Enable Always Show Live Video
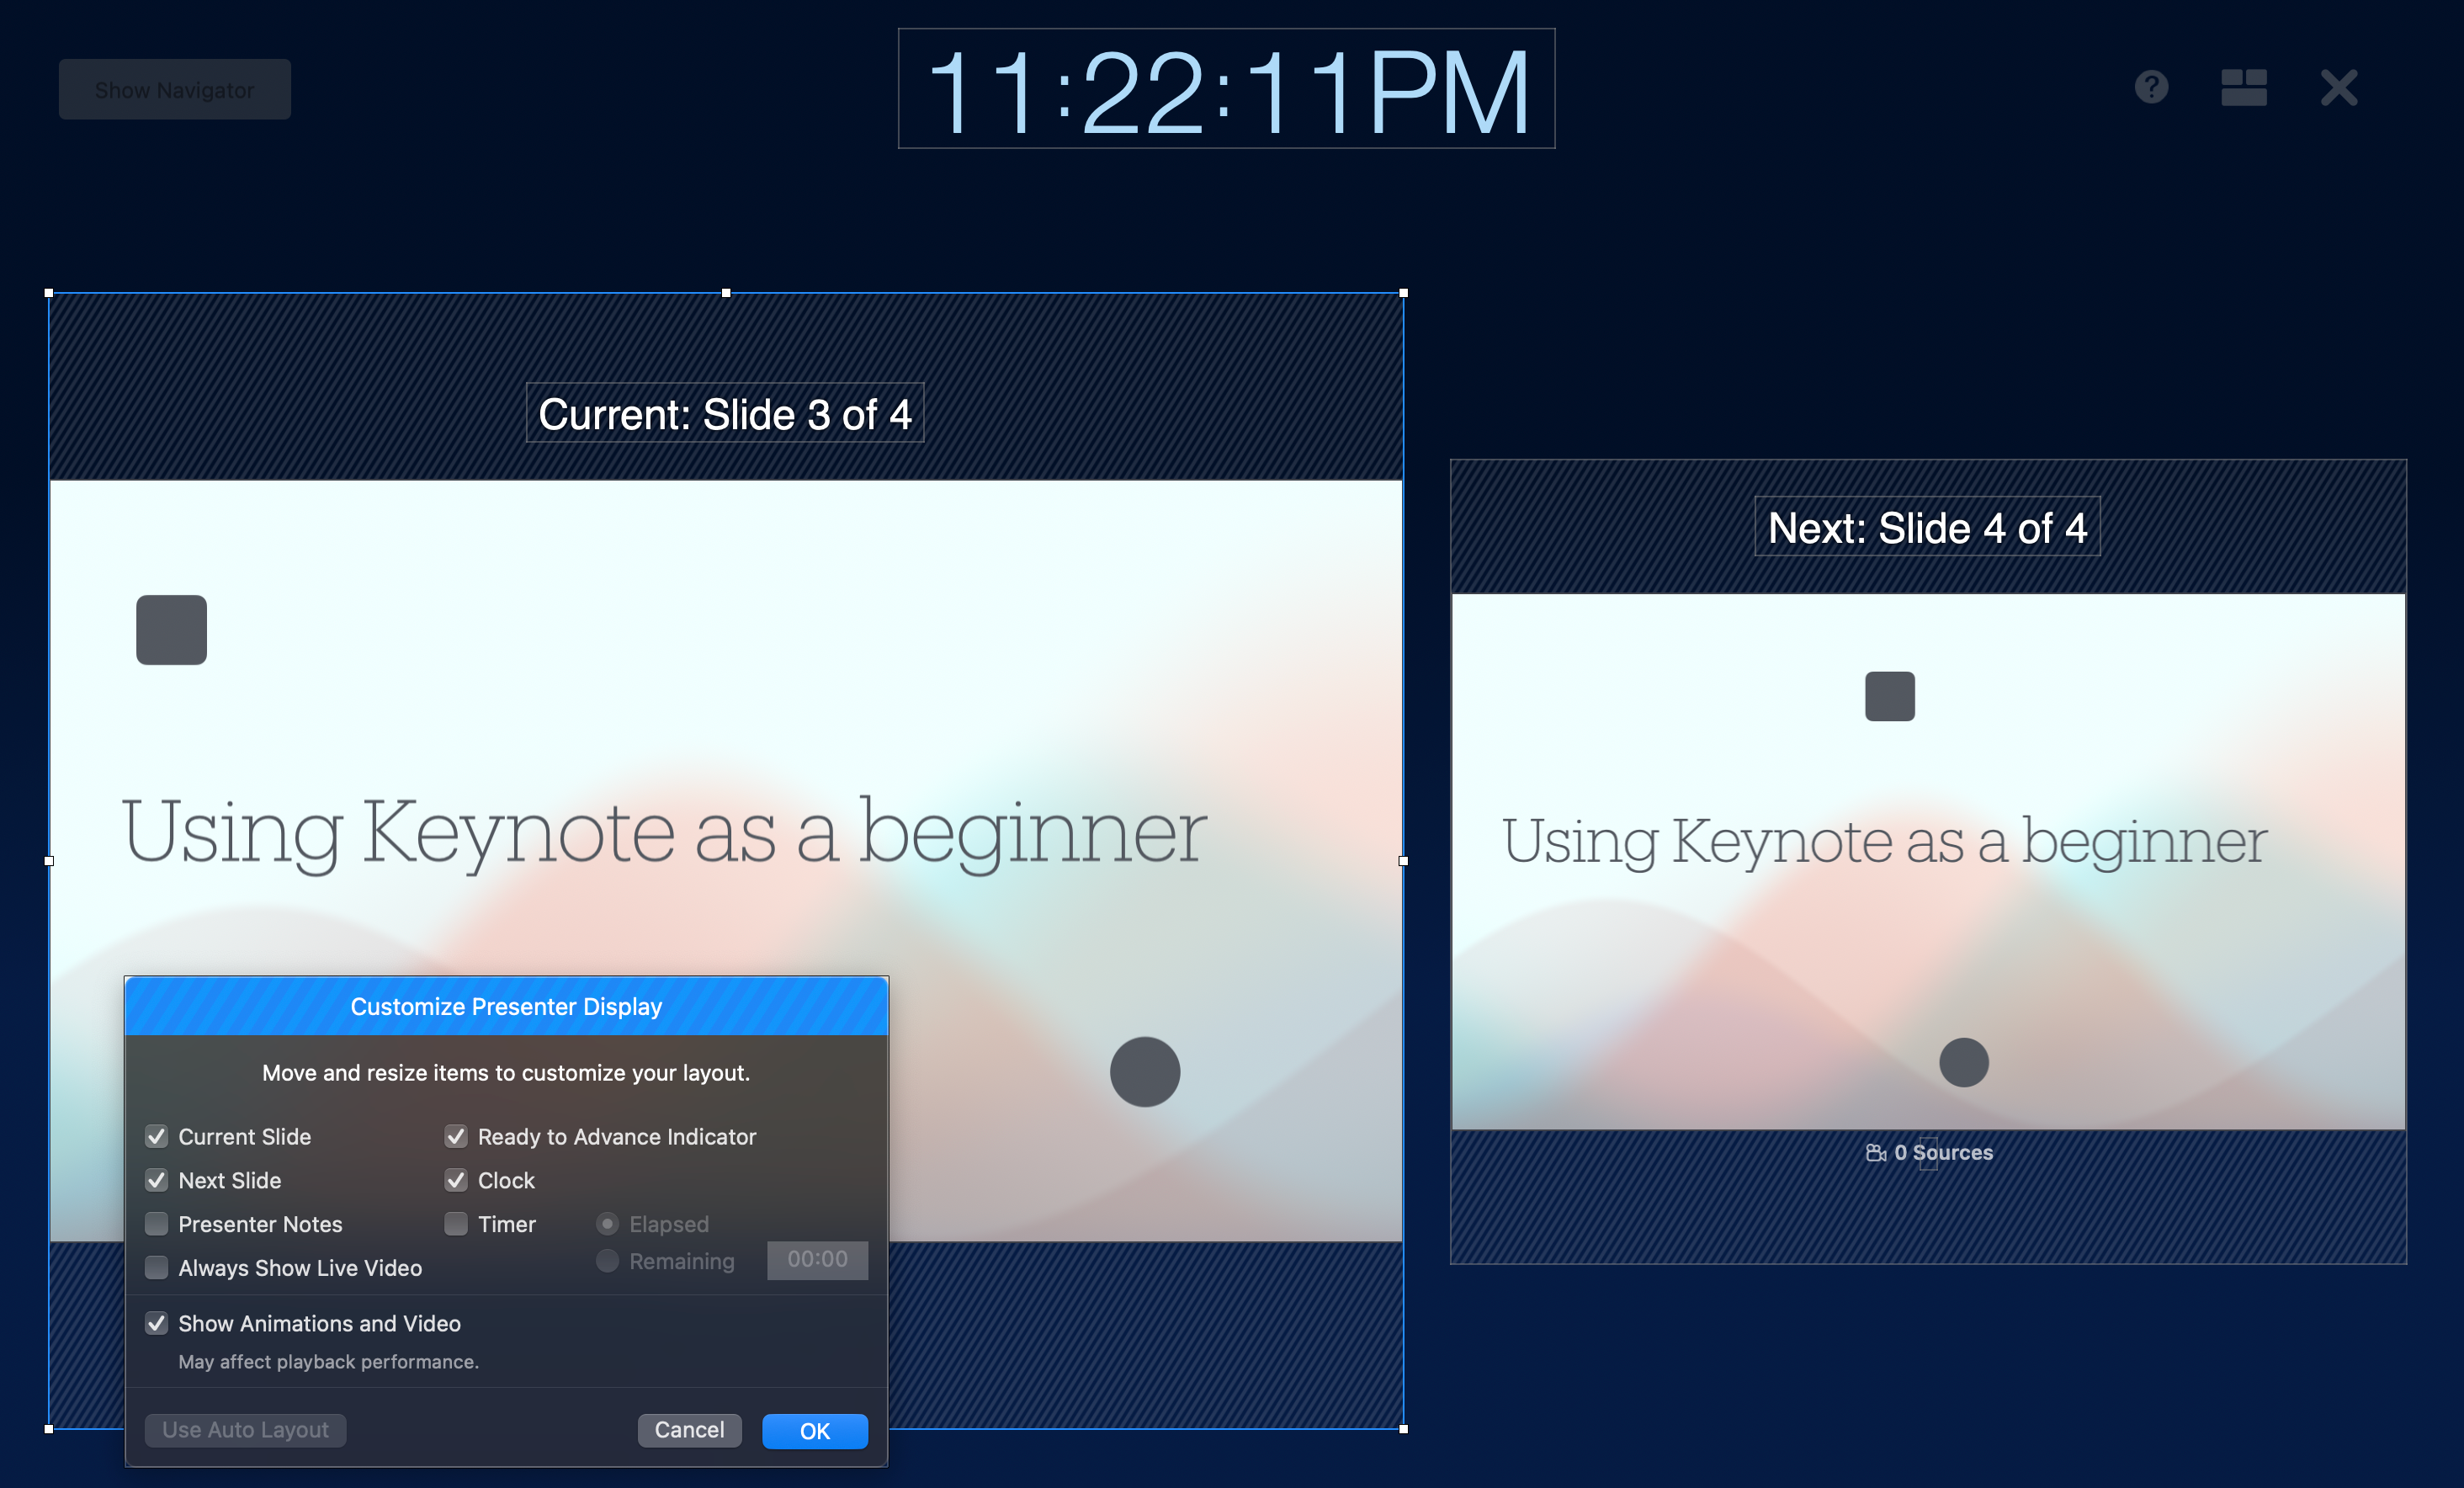Viewport: 2464px width, 1488px height. point(157,1267)
